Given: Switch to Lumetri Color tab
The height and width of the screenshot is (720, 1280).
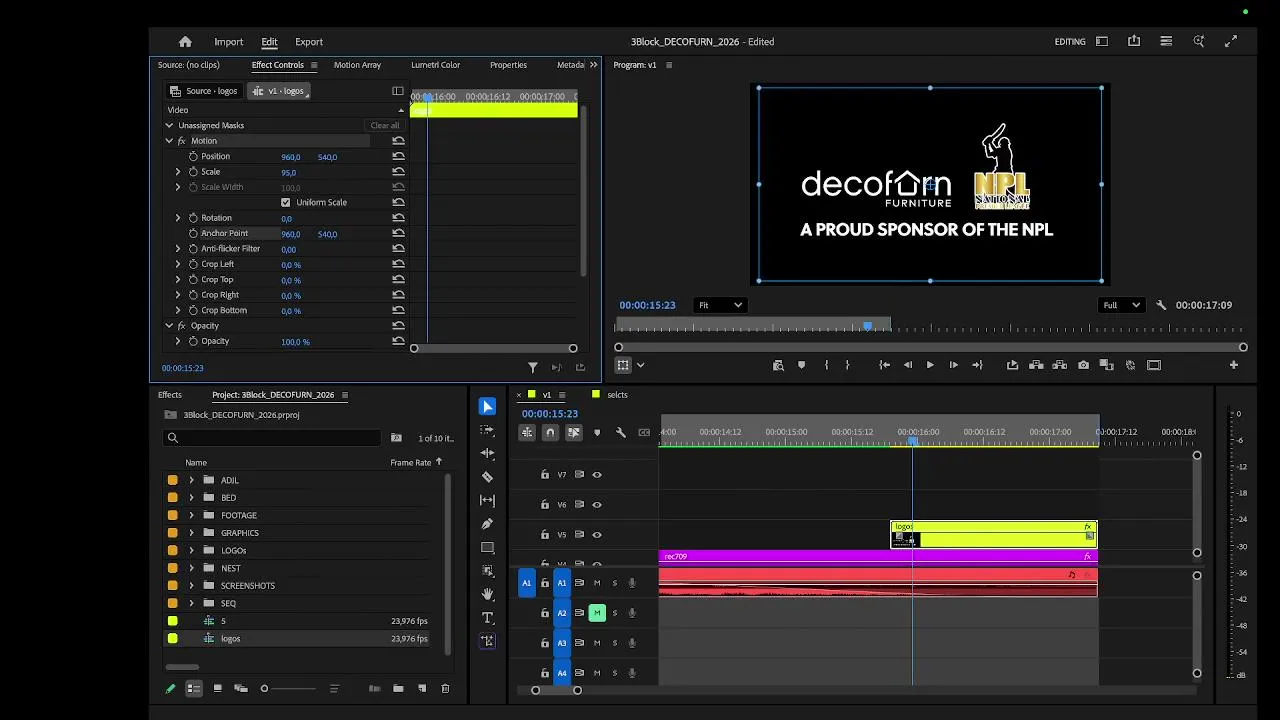Looking at the screenshot, I should [x=435, y=65].
